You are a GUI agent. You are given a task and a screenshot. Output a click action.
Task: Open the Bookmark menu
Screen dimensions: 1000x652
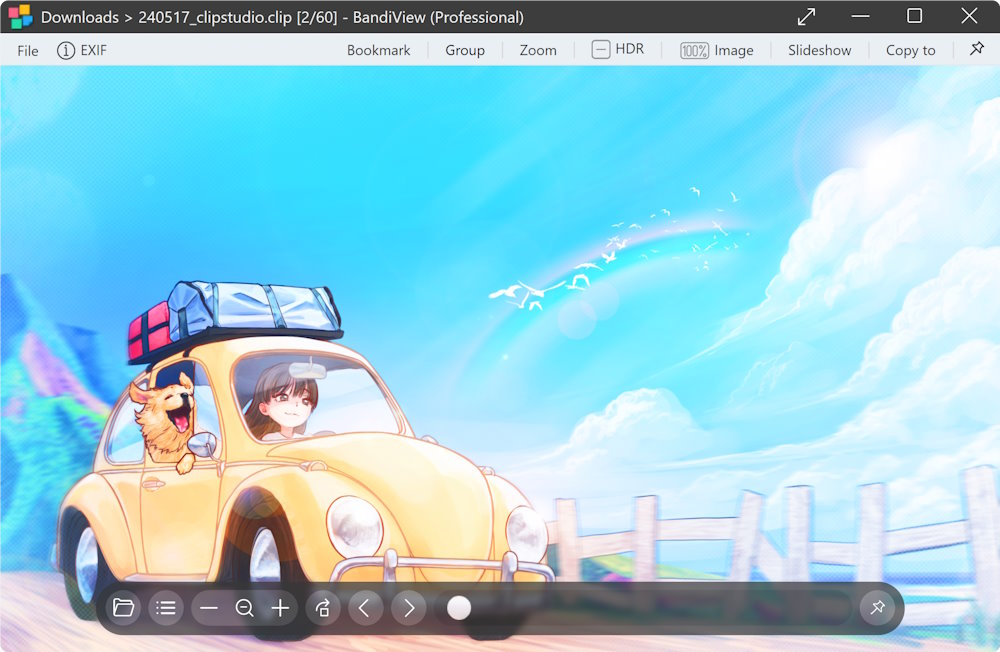click(378, 49)
